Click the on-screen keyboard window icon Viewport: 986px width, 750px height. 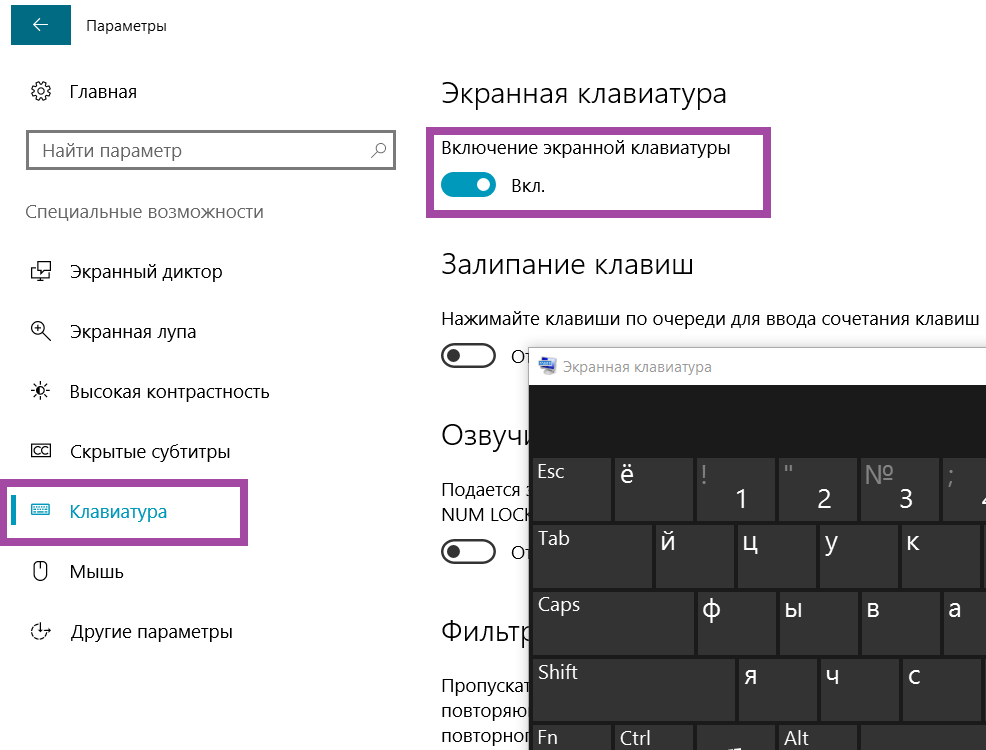(547, 366)
